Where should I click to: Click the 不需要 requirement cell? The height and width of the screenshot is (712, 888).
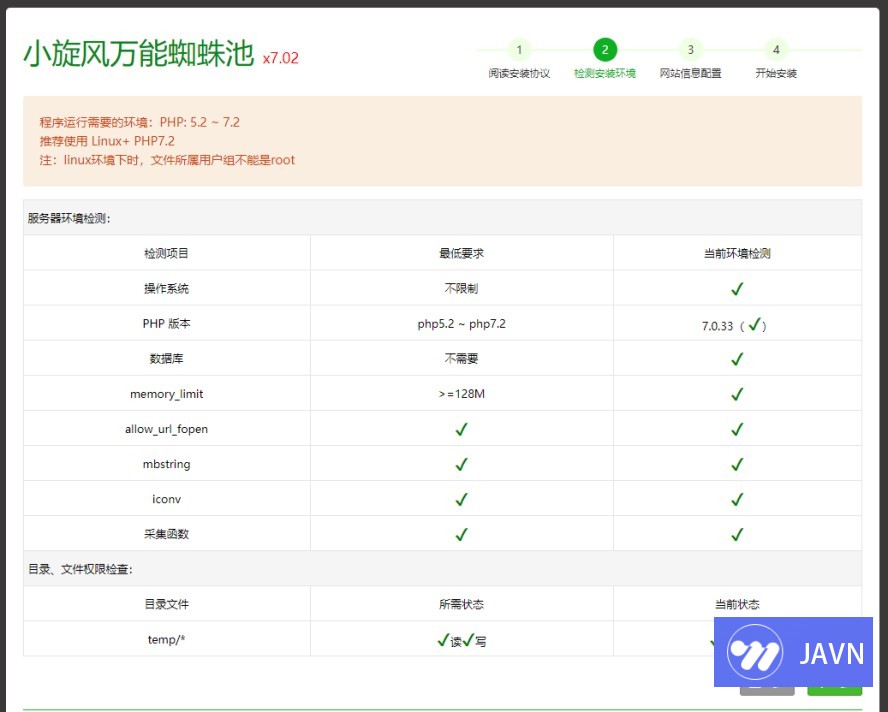pos(462,359)
